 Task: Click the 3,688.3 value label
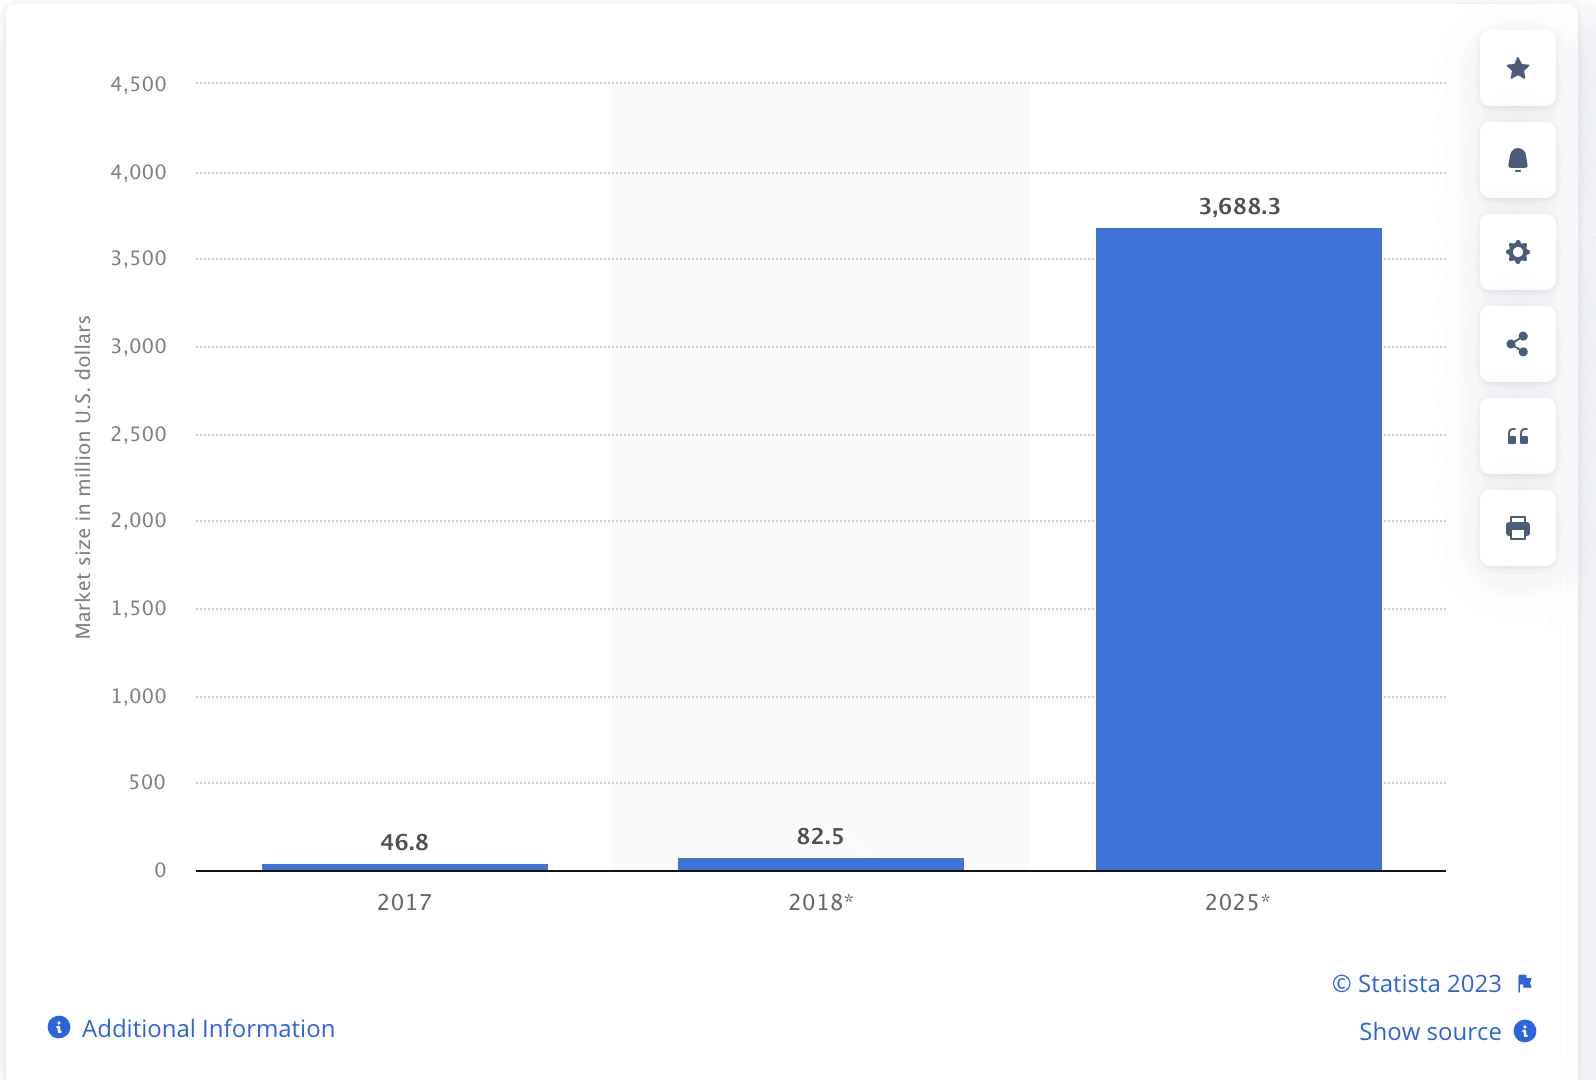1240,207
